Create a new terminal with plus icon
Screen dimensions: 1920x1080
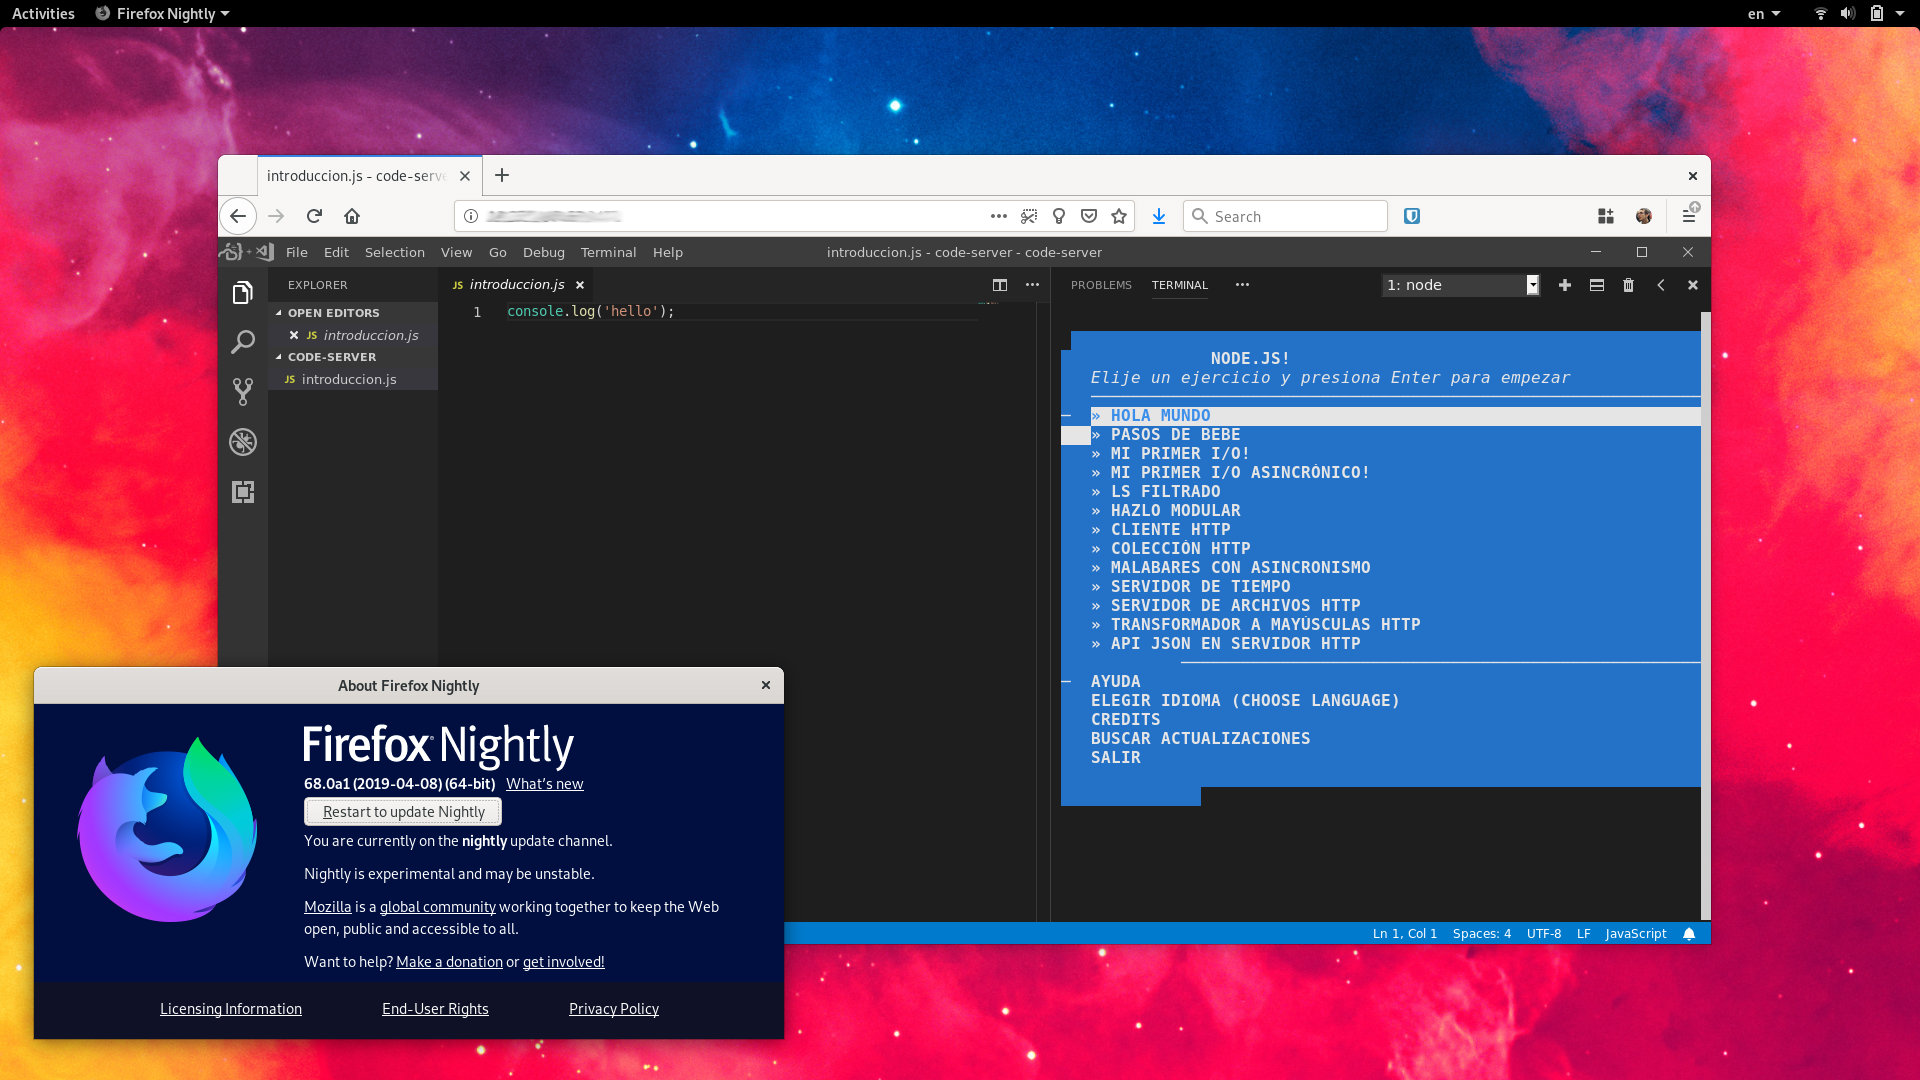tap(1565, 285)
